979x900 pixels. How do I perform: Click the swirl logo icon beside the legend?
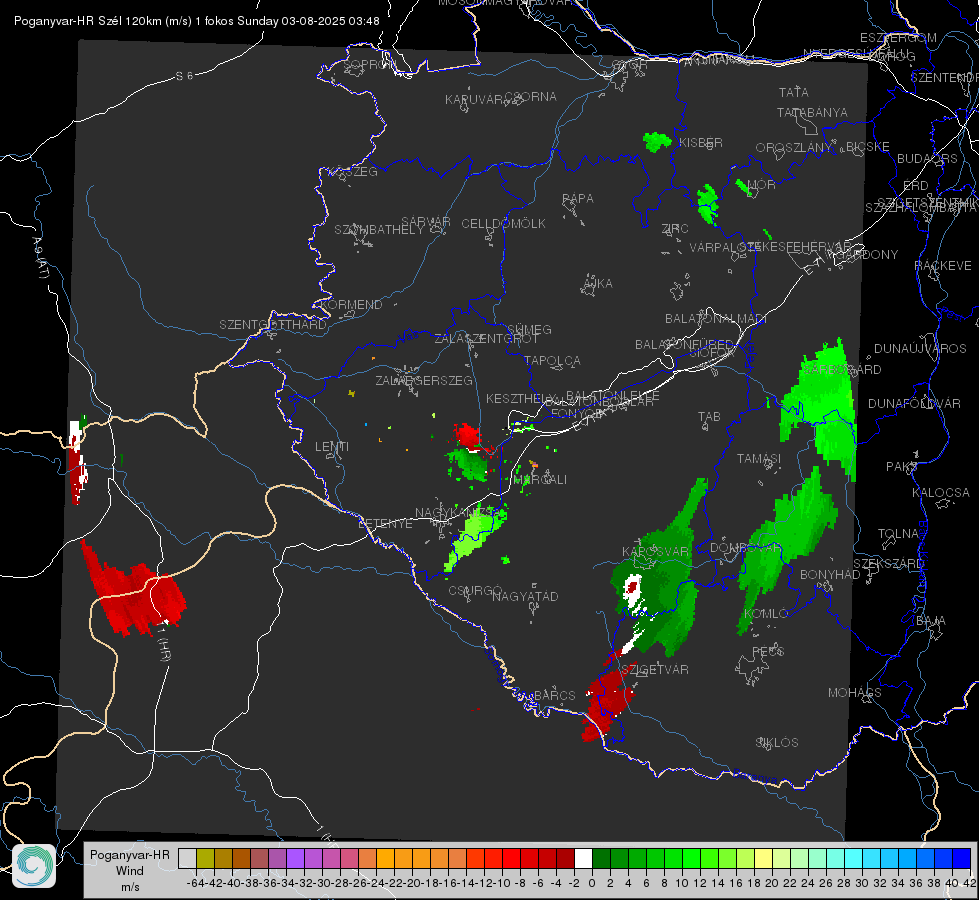[x=34, y=866]
